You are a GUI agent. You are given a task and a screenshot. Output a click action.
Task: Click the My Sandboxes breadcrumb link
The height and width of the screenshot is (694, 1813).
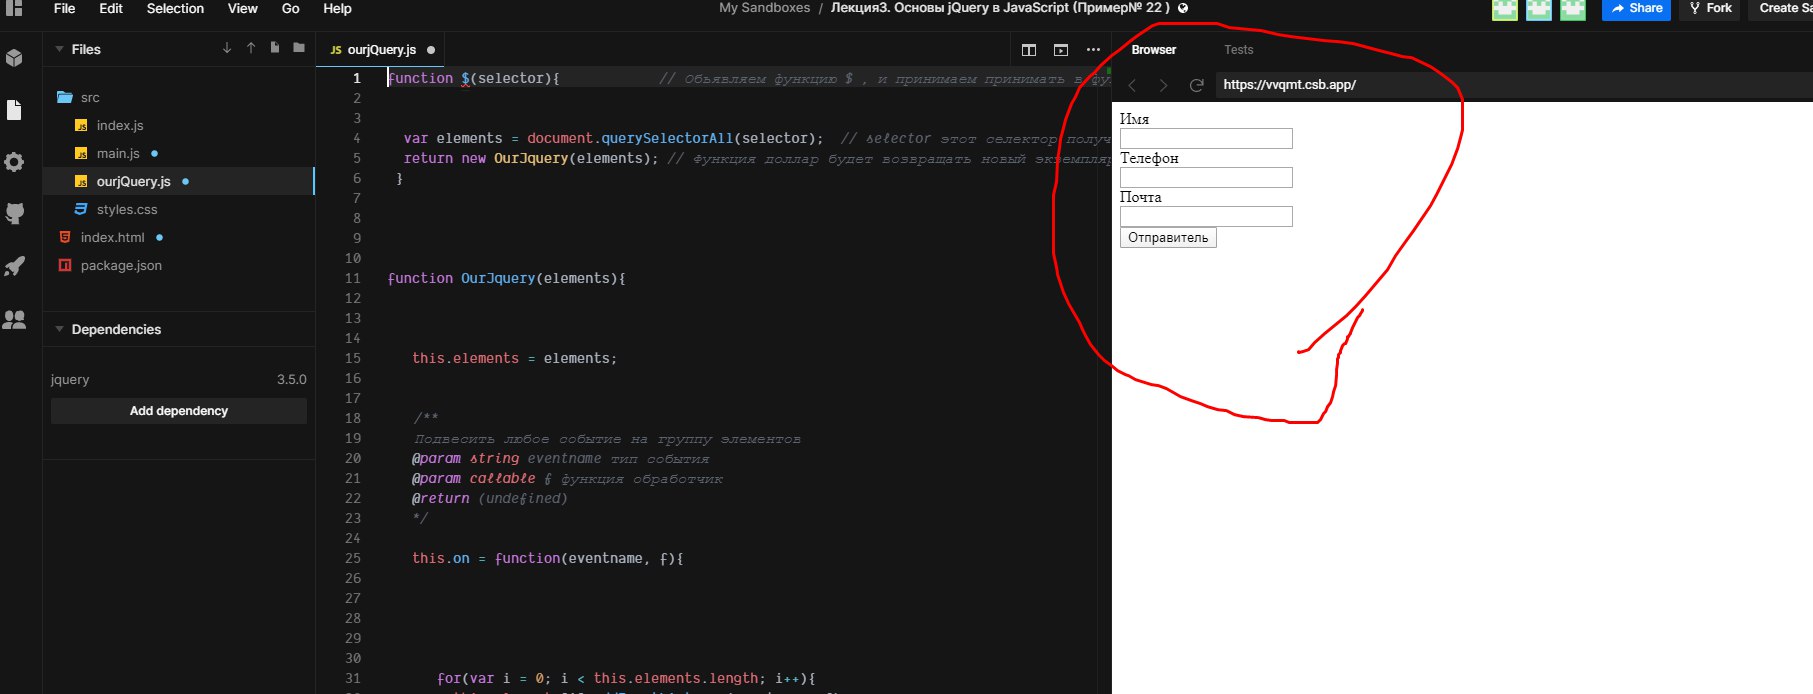tap(765, 8)
